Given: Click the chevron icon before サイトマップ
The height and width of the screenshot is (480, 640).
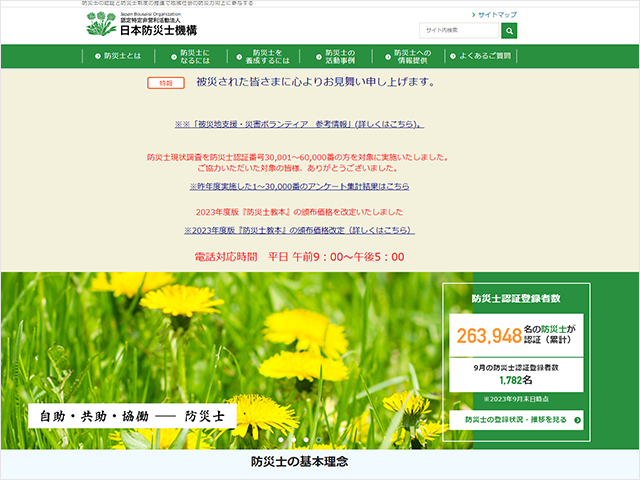Looking at the screenshot, I should point(473,15).
